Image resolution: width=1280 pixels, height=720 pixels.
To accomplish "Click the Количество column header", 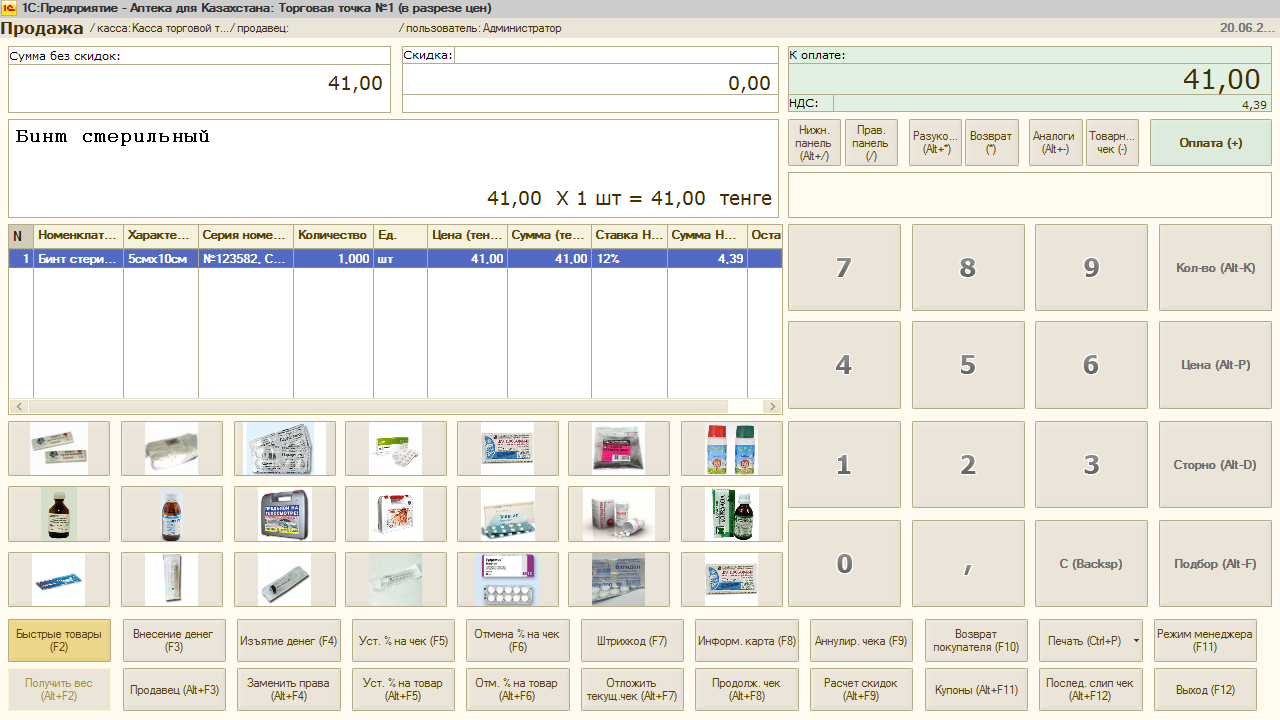I will 332,235.
